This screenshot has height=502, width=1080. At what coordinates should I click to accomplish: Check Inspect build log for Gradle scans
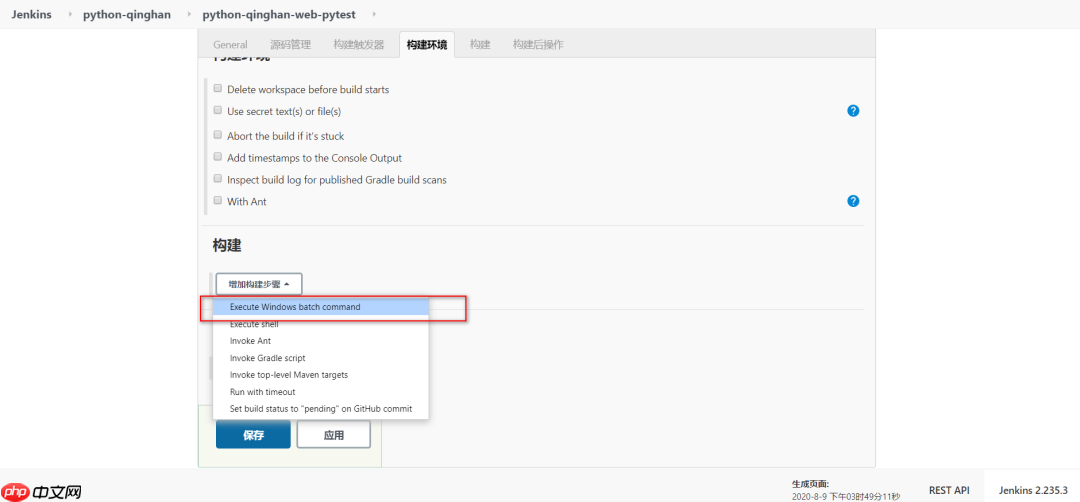218,179
